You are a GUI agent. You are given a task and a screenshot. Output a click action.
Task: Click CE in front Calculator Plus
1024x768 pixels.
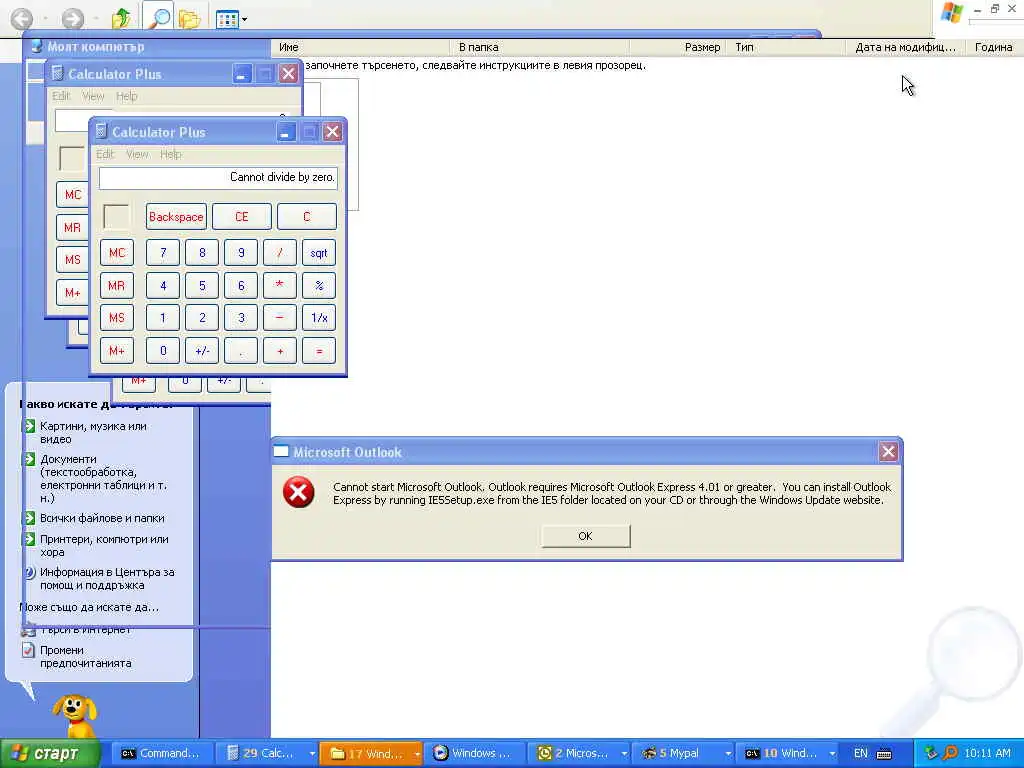(x=242, y=217)
